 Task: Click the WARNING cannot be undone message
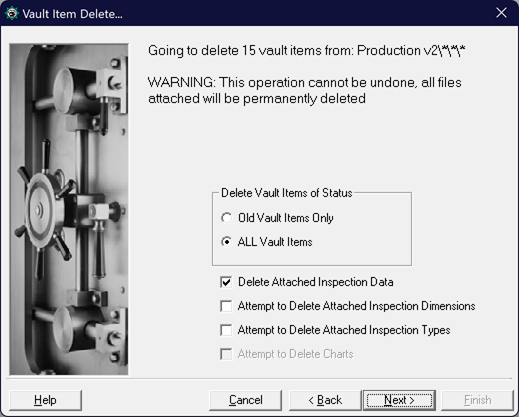305,90
